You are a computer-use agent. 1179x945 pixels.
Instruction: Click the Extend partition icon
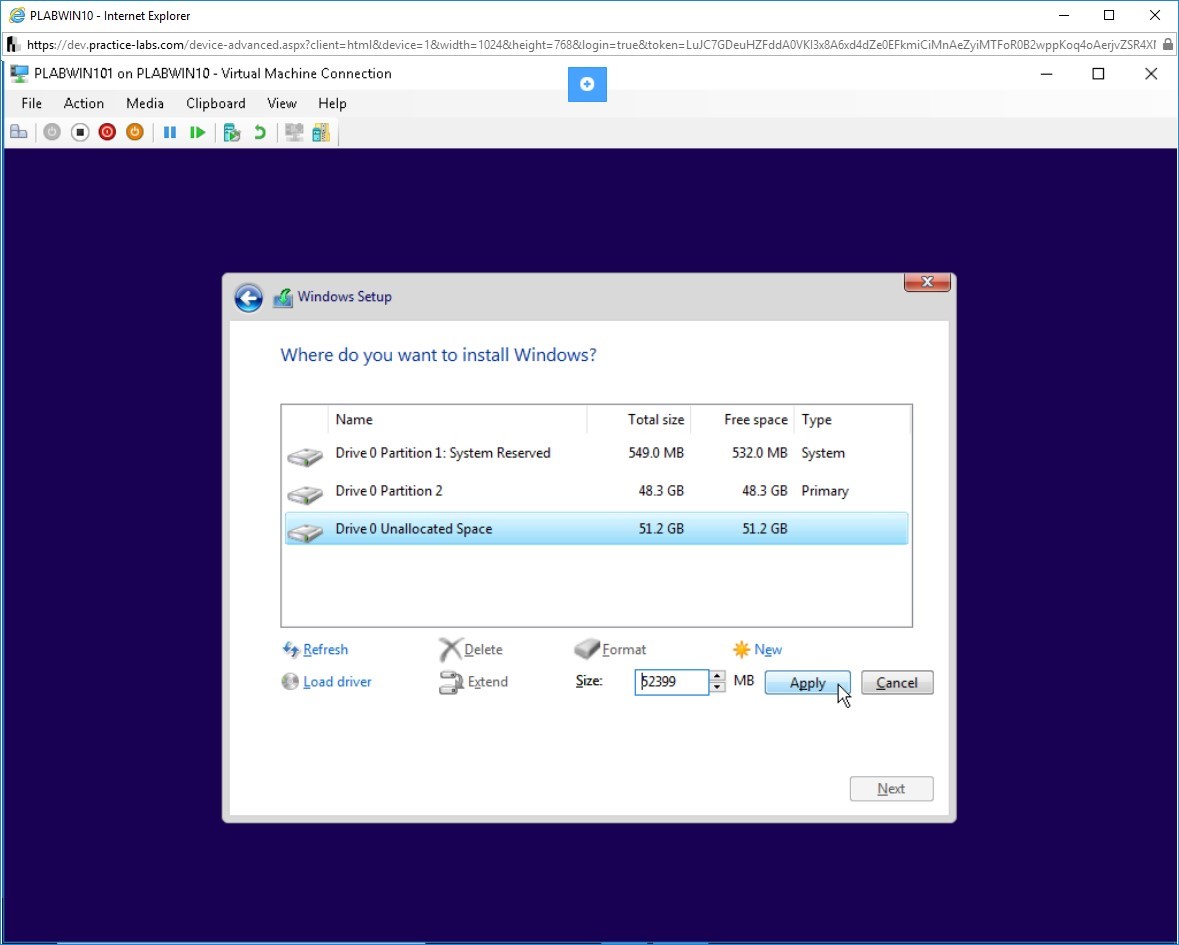(450, 683)
